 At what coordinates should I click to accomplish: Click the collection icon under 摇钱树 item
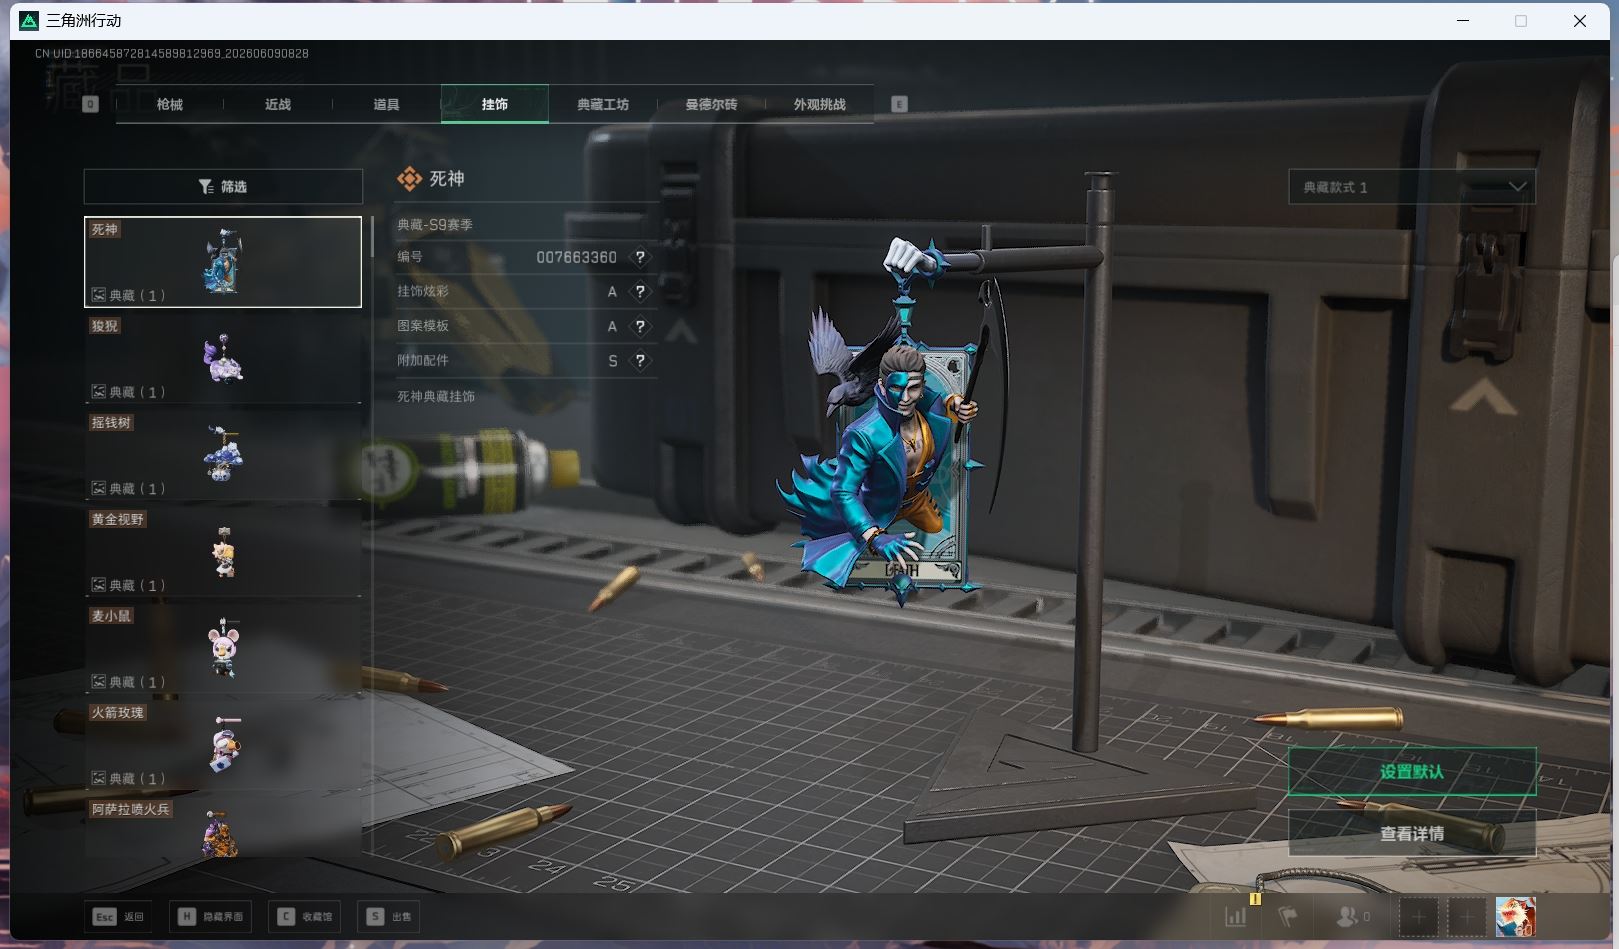tap(99, 488)
